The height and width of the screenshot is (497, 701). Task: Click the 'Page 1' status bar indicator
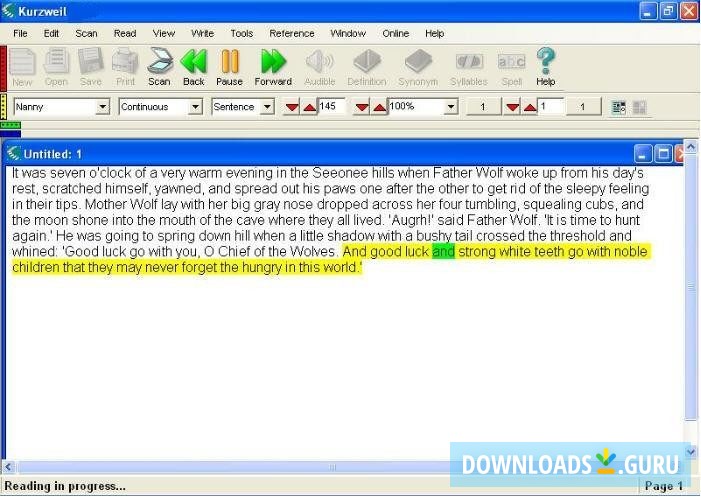click(664, 486)
